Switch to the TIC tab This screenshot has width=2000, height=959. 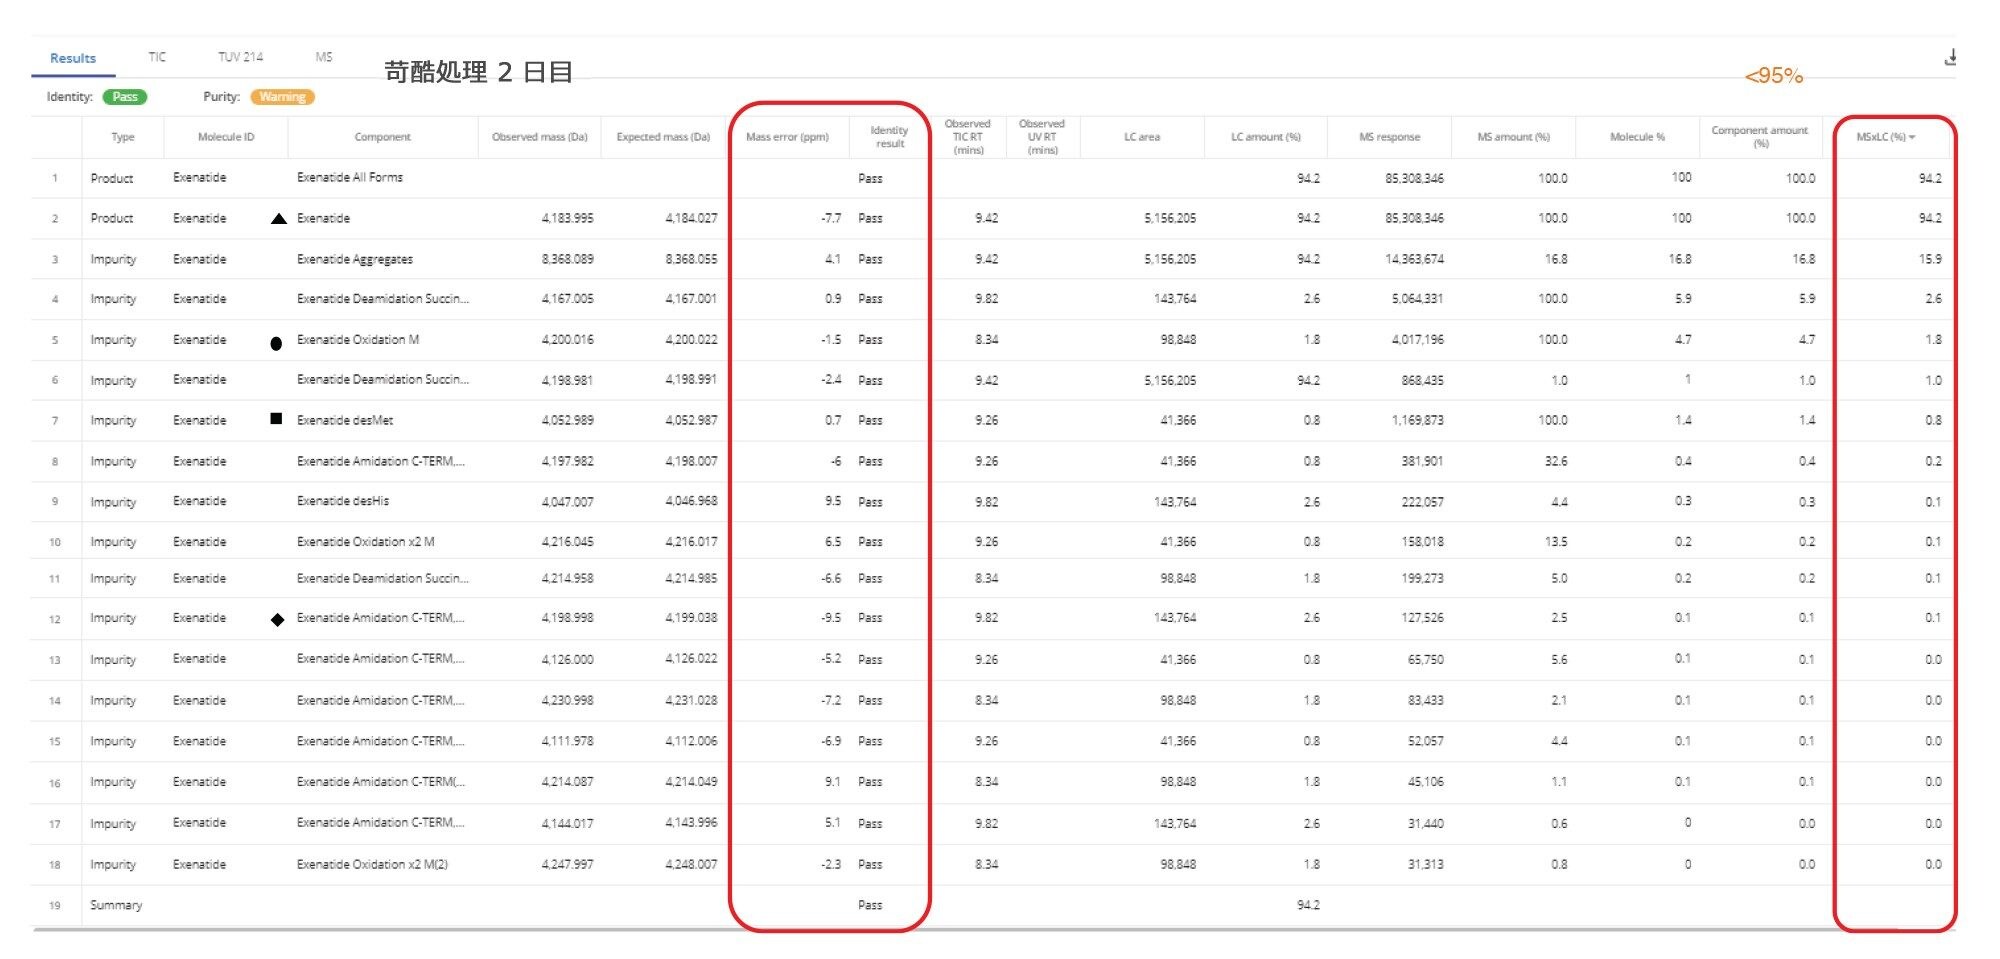(x=157, y=57)
